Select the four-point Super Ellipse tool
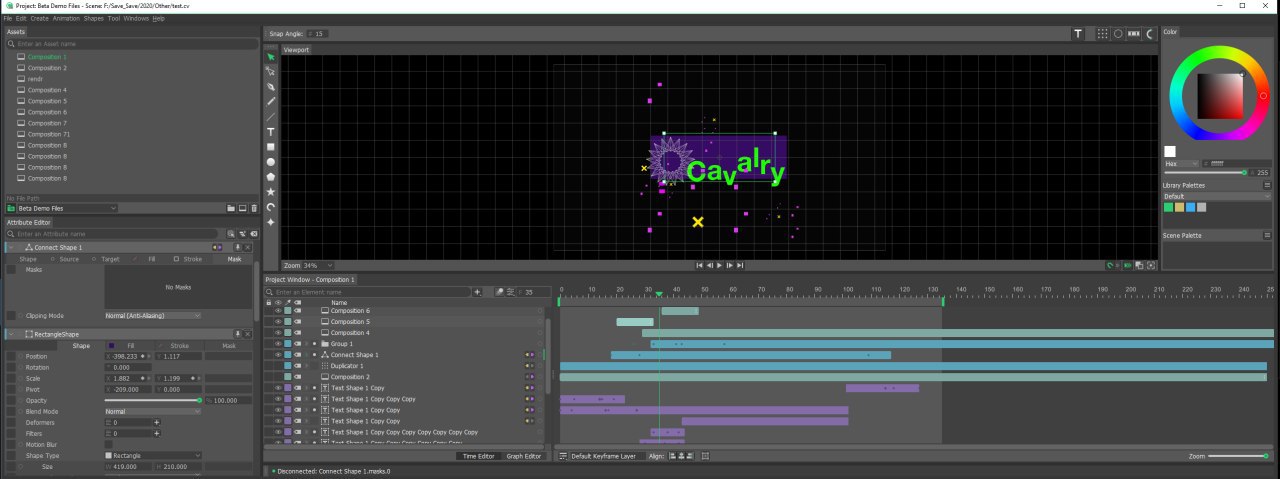This screenshot has height=479, width=1280. [270, 222]
